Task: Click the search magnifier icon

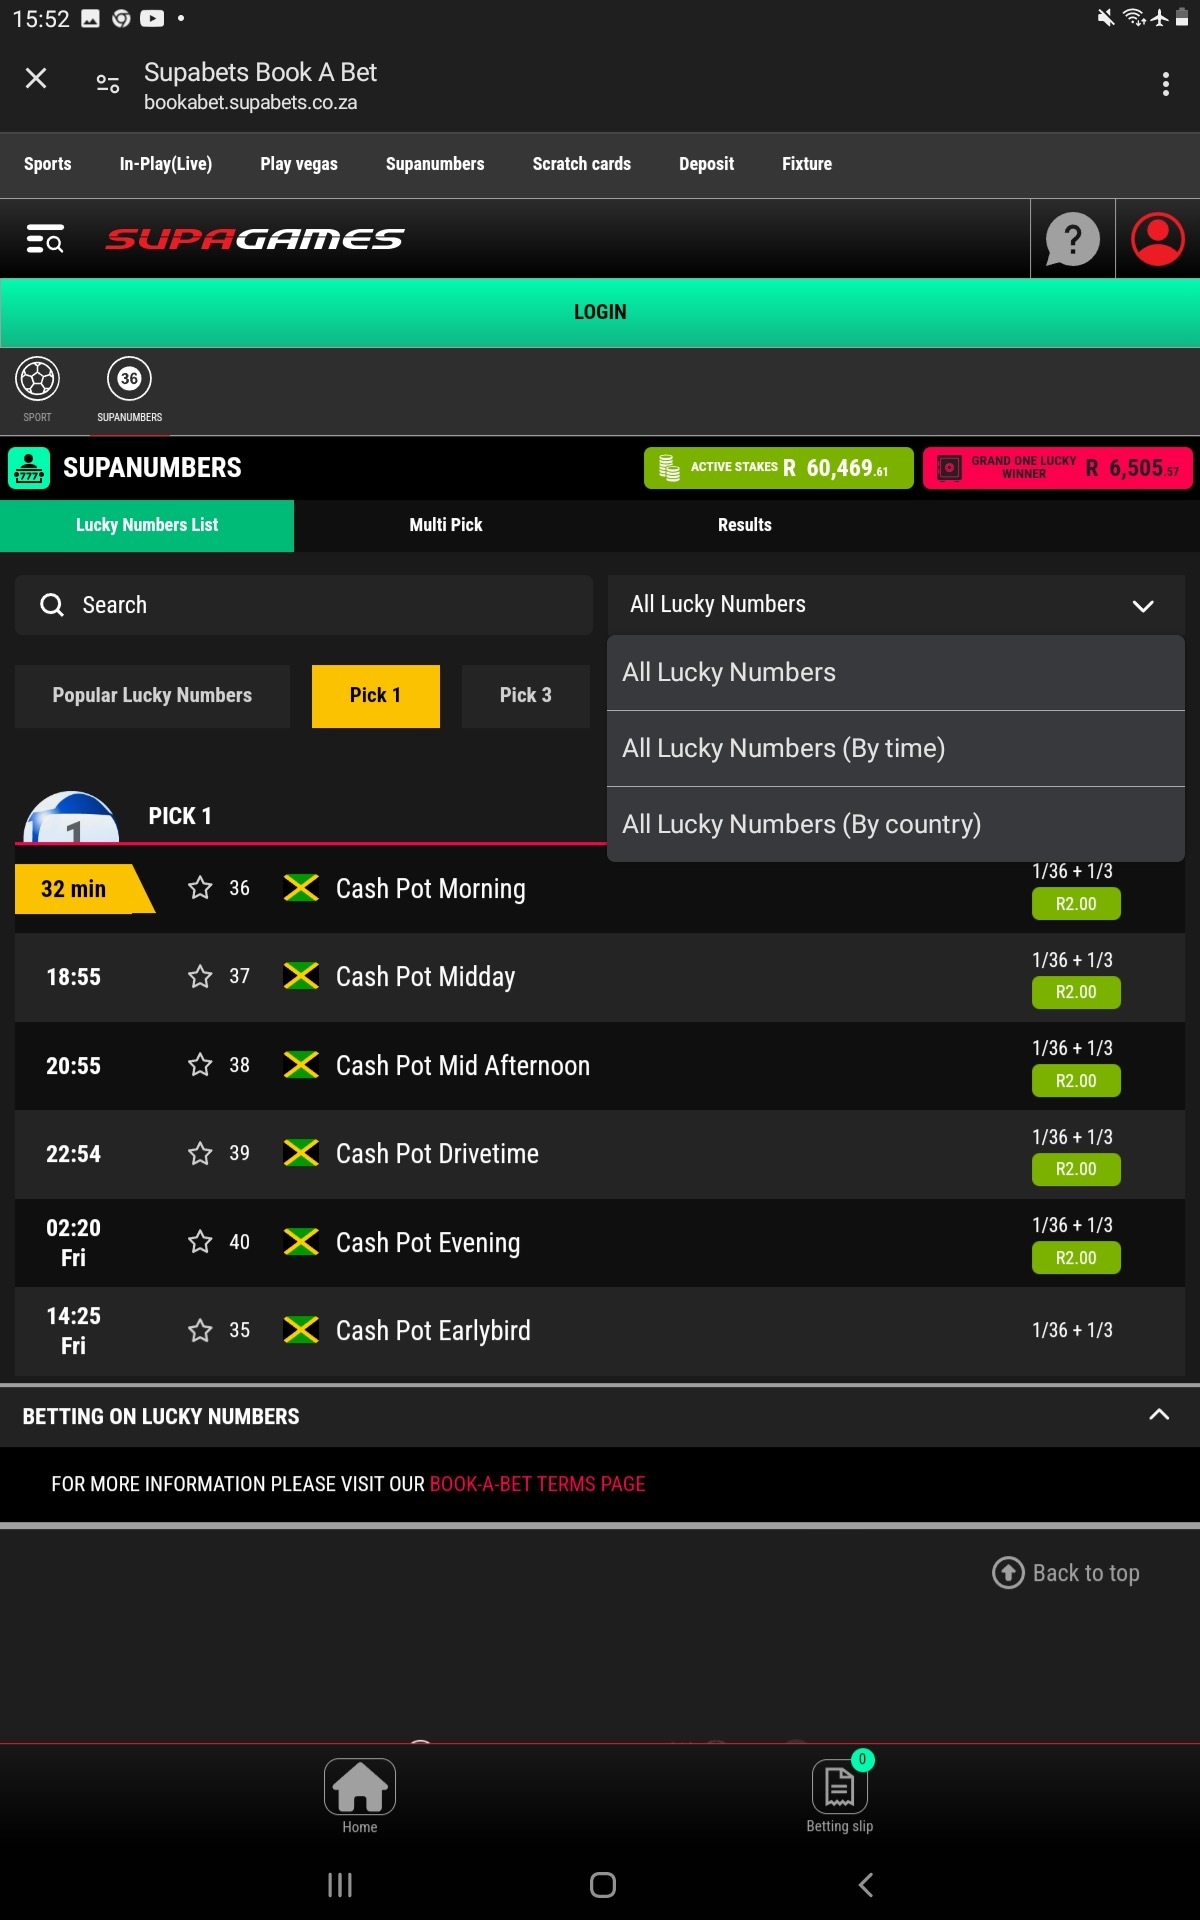Action: coord(52,605)
